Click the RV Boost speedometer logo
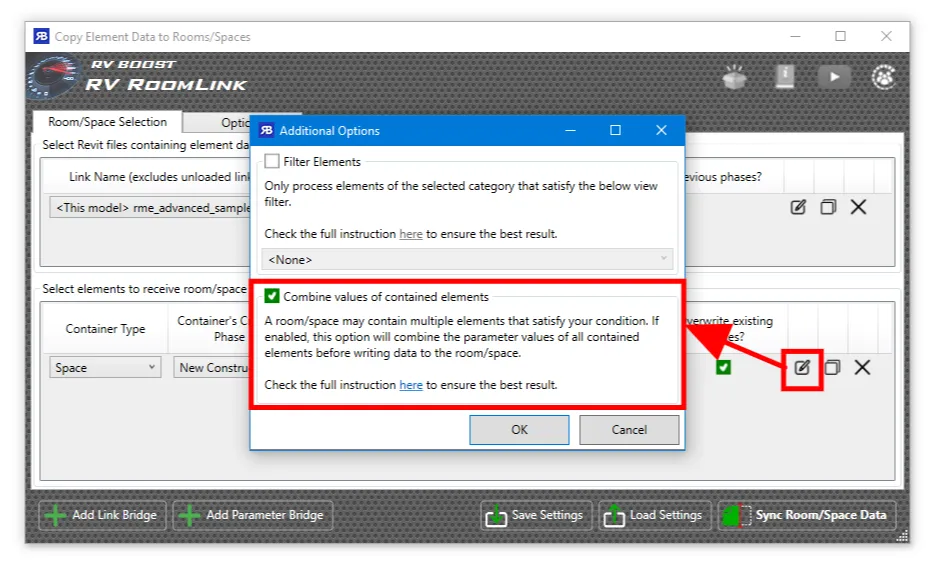 coord(52,77)
